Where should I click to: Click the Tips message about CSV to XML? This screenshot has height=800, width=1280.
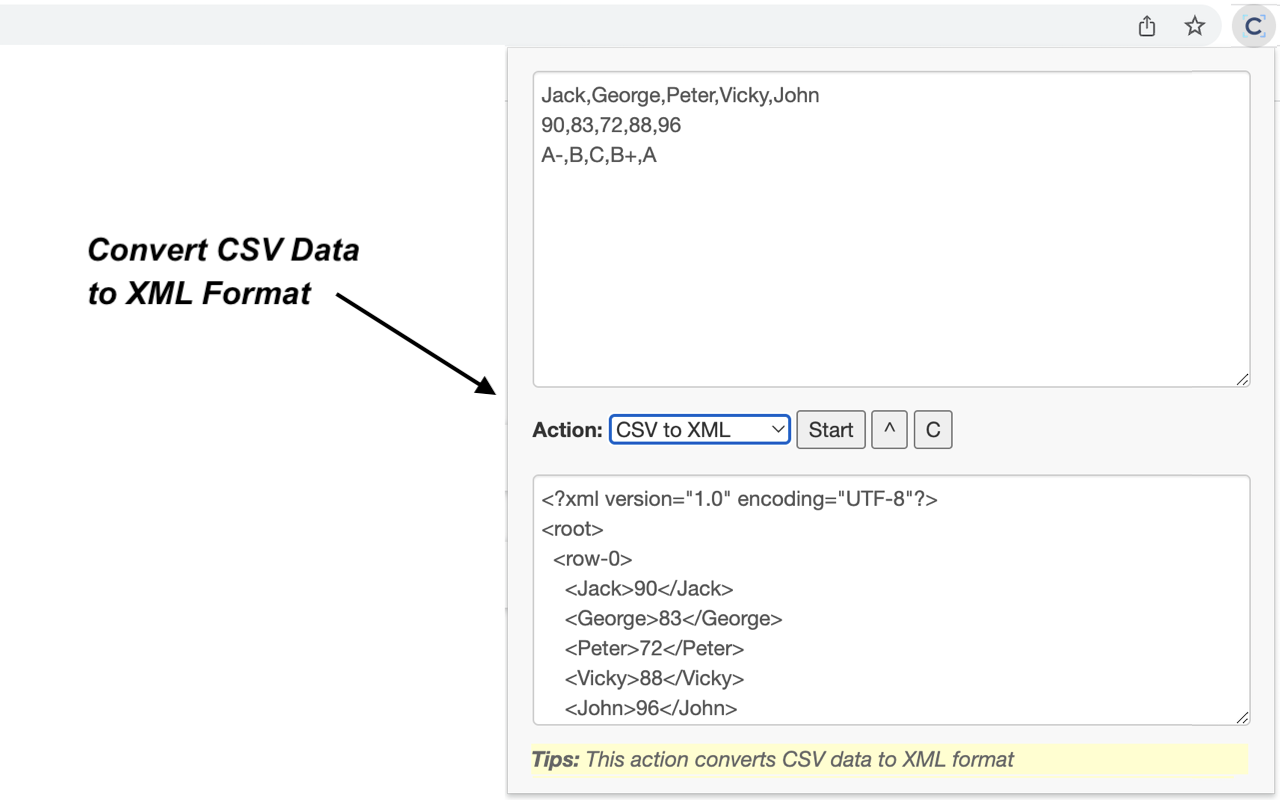tap(890, 759)
